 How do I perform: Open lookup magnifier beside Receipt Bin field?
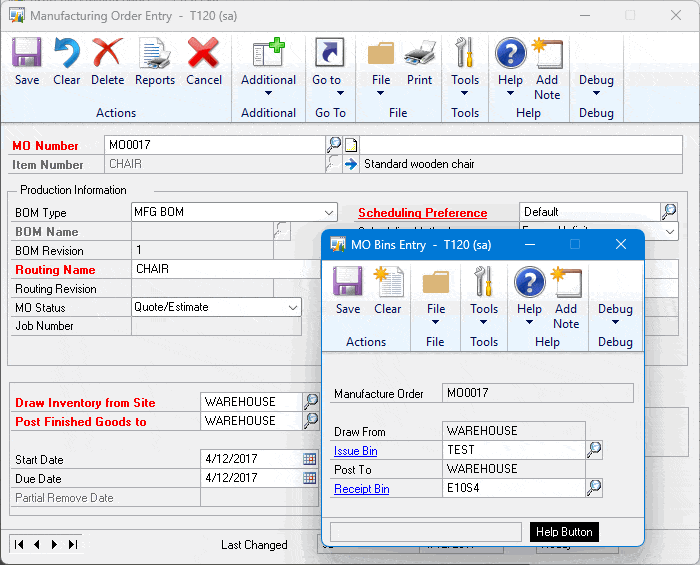pyautogui.click(x=594, y=488)
